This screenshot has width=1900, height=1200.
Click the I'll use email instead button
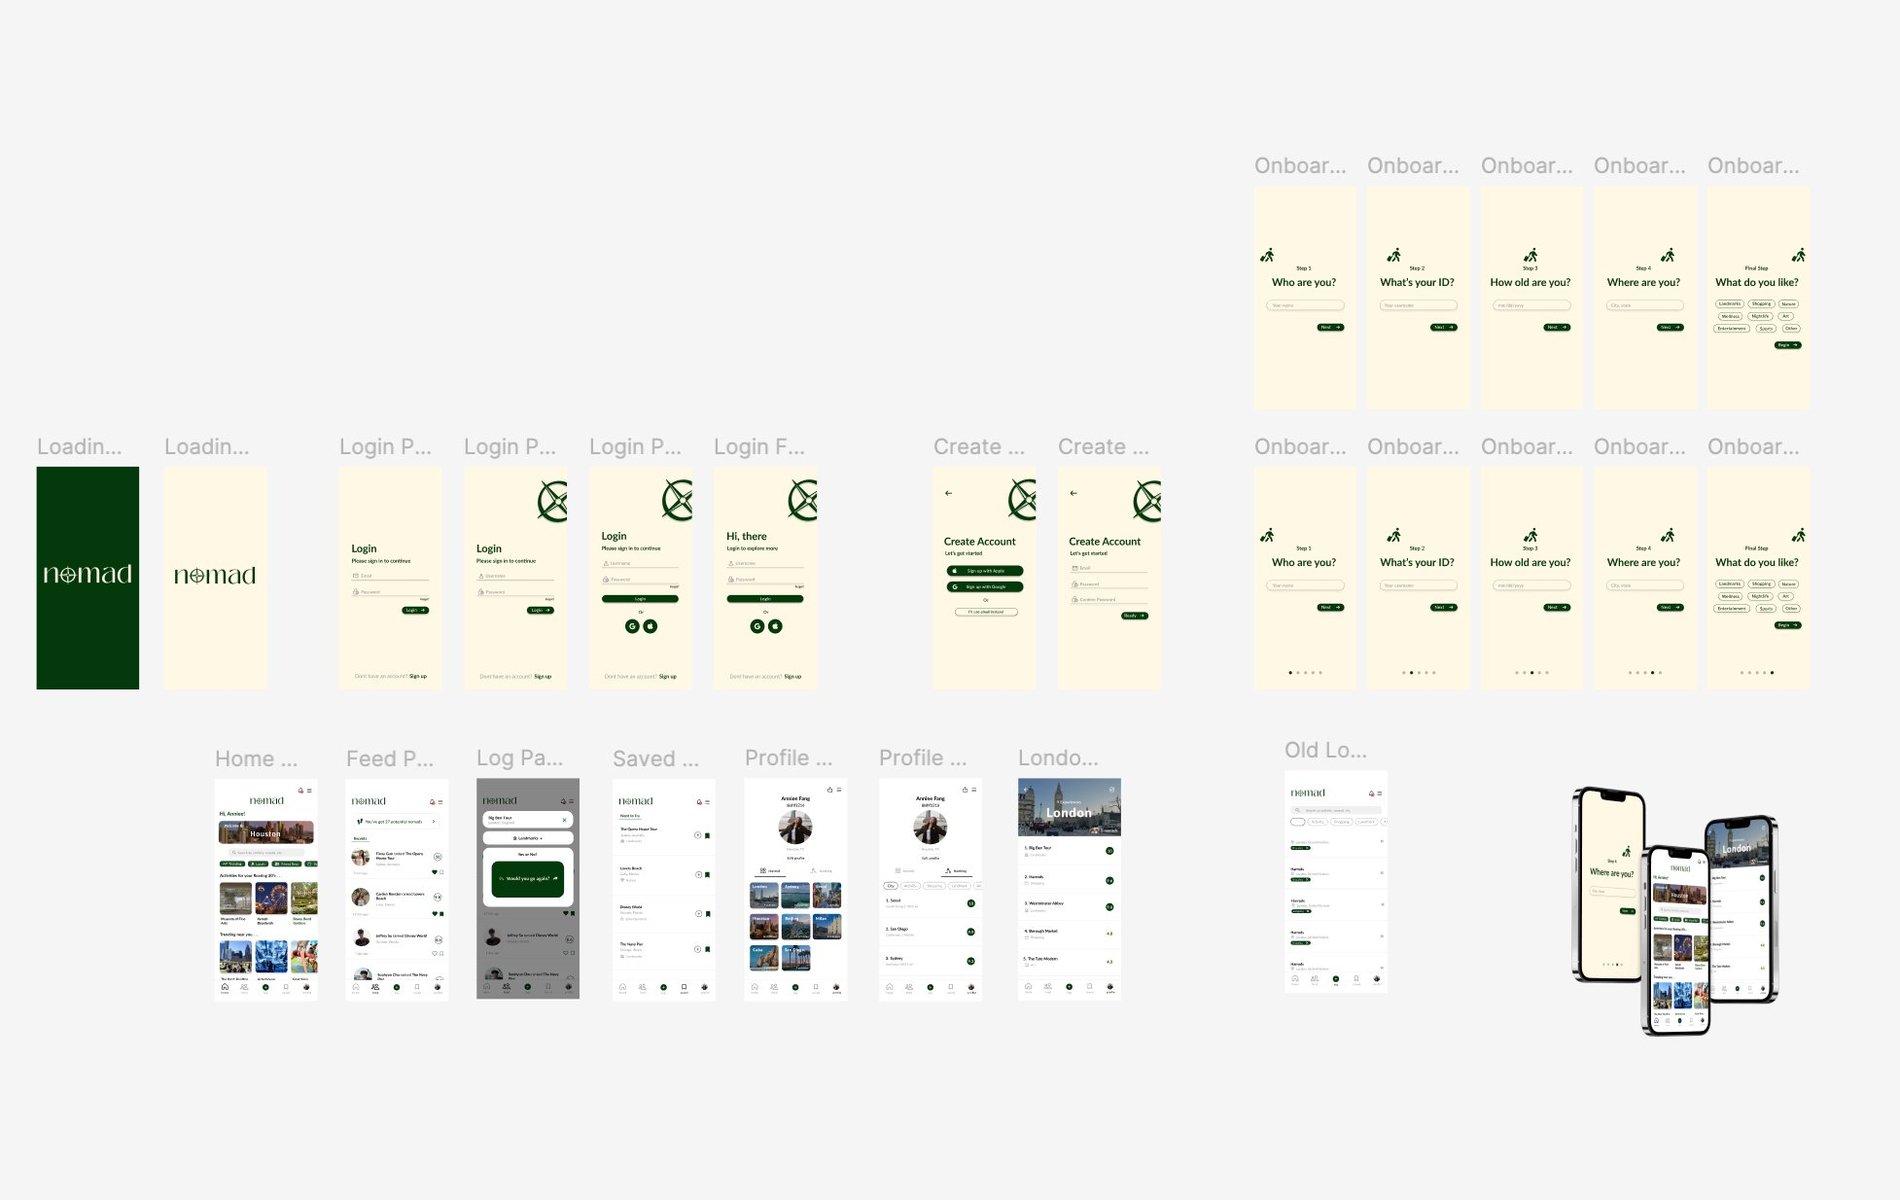986,612
